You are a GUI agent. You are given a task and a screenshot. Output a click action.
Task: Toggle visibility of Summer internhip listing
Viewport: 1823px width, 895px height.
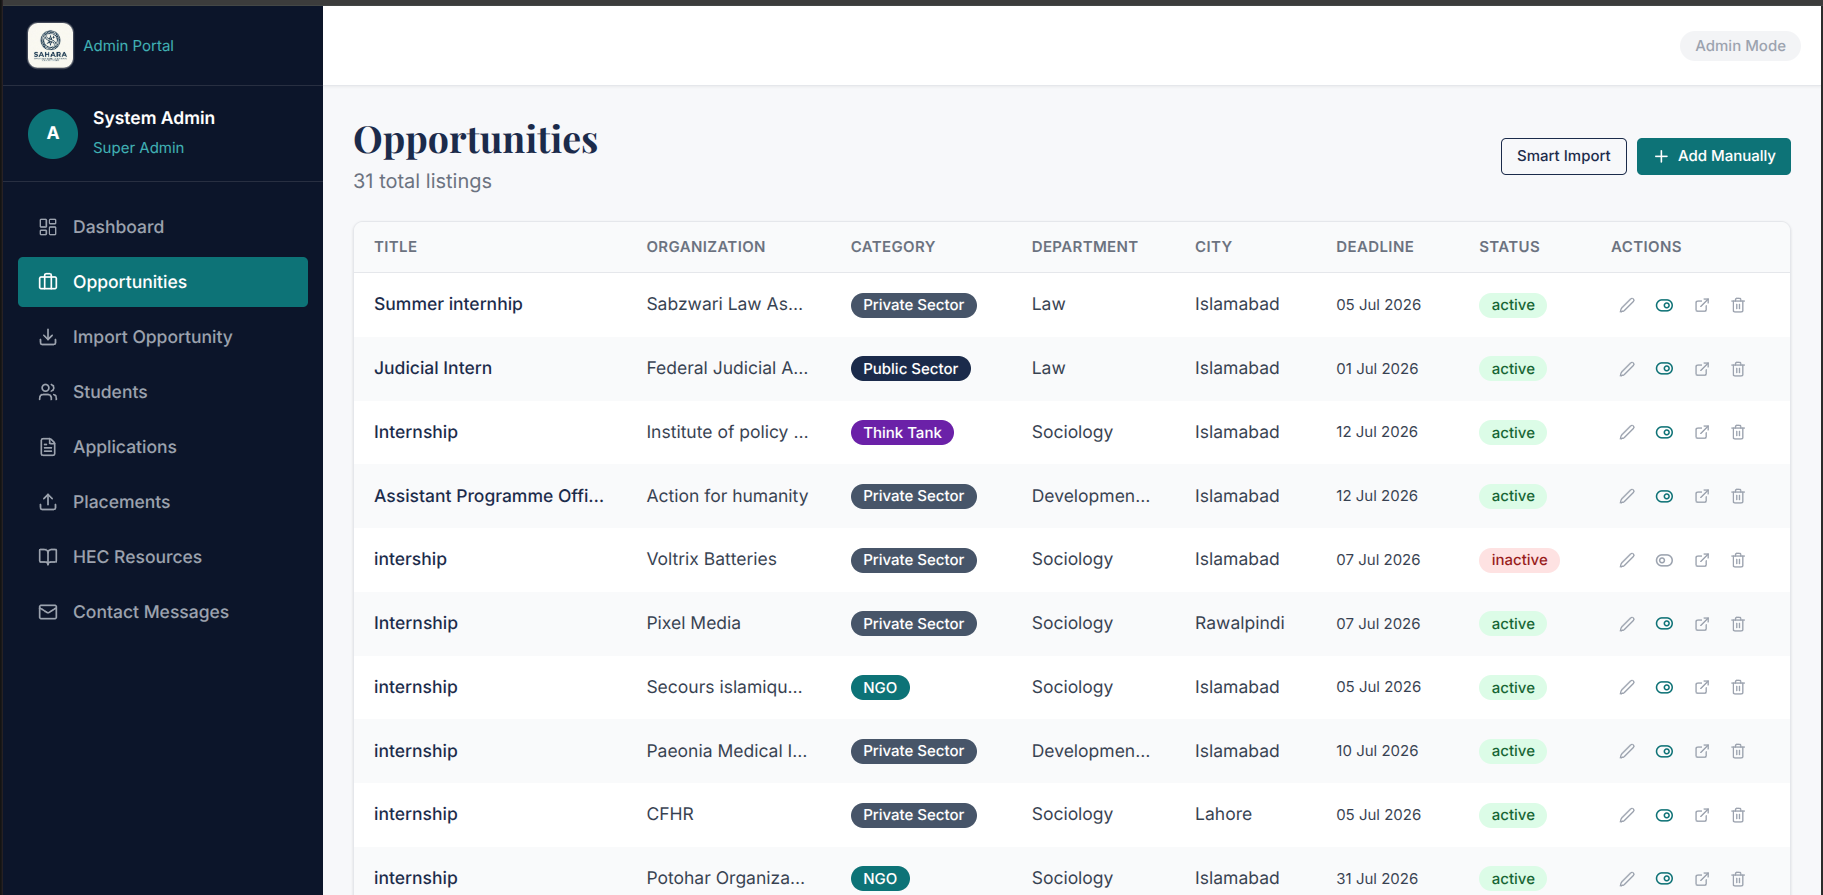[1664, 305]
